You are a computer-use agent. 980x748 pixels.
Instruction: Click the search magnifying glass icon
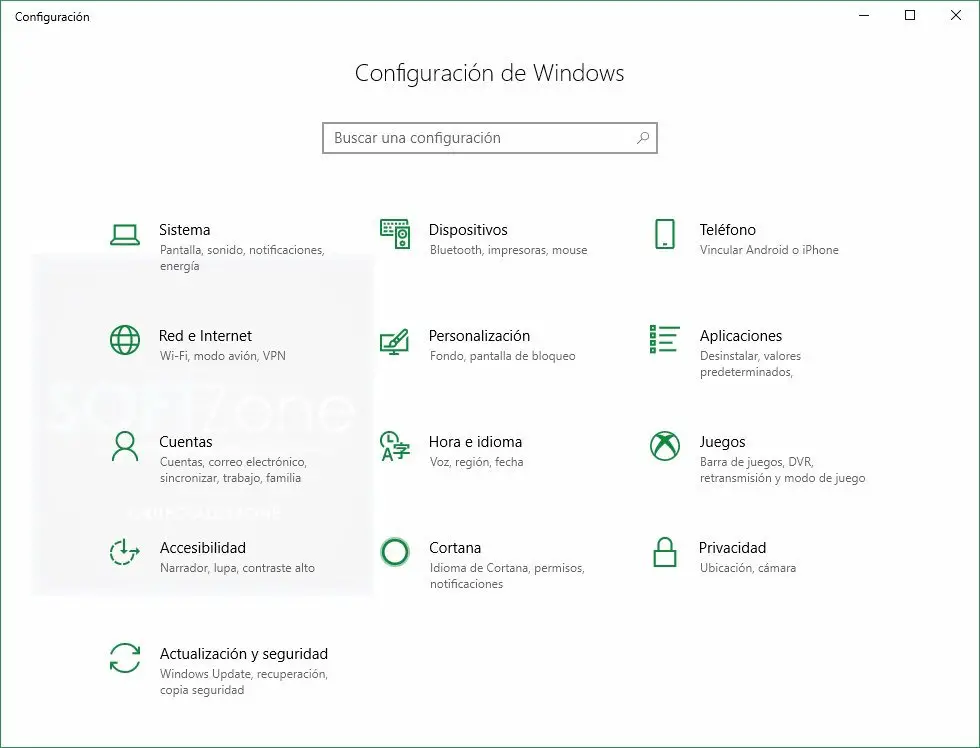coord(643,138)
